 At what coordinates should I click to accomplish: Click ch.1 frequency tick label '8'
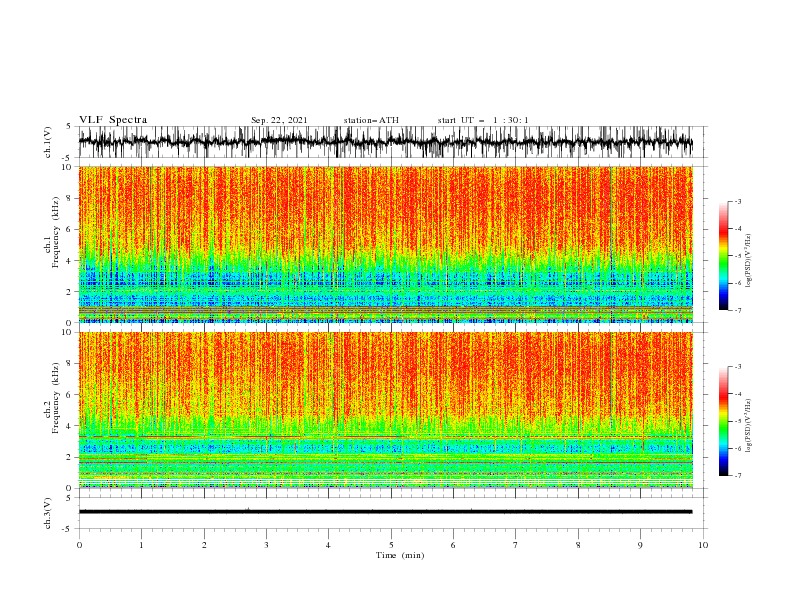[70, 198]
